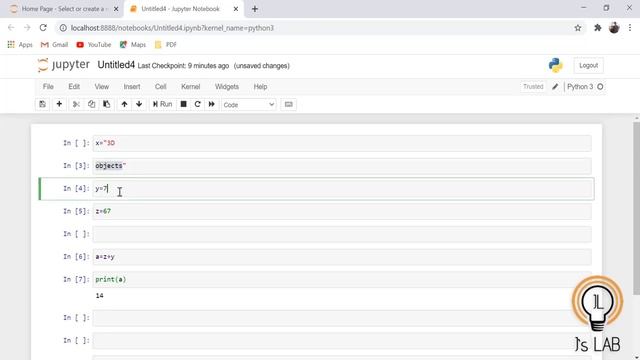
Task: Go back in browser history
Action: (11, 28)
